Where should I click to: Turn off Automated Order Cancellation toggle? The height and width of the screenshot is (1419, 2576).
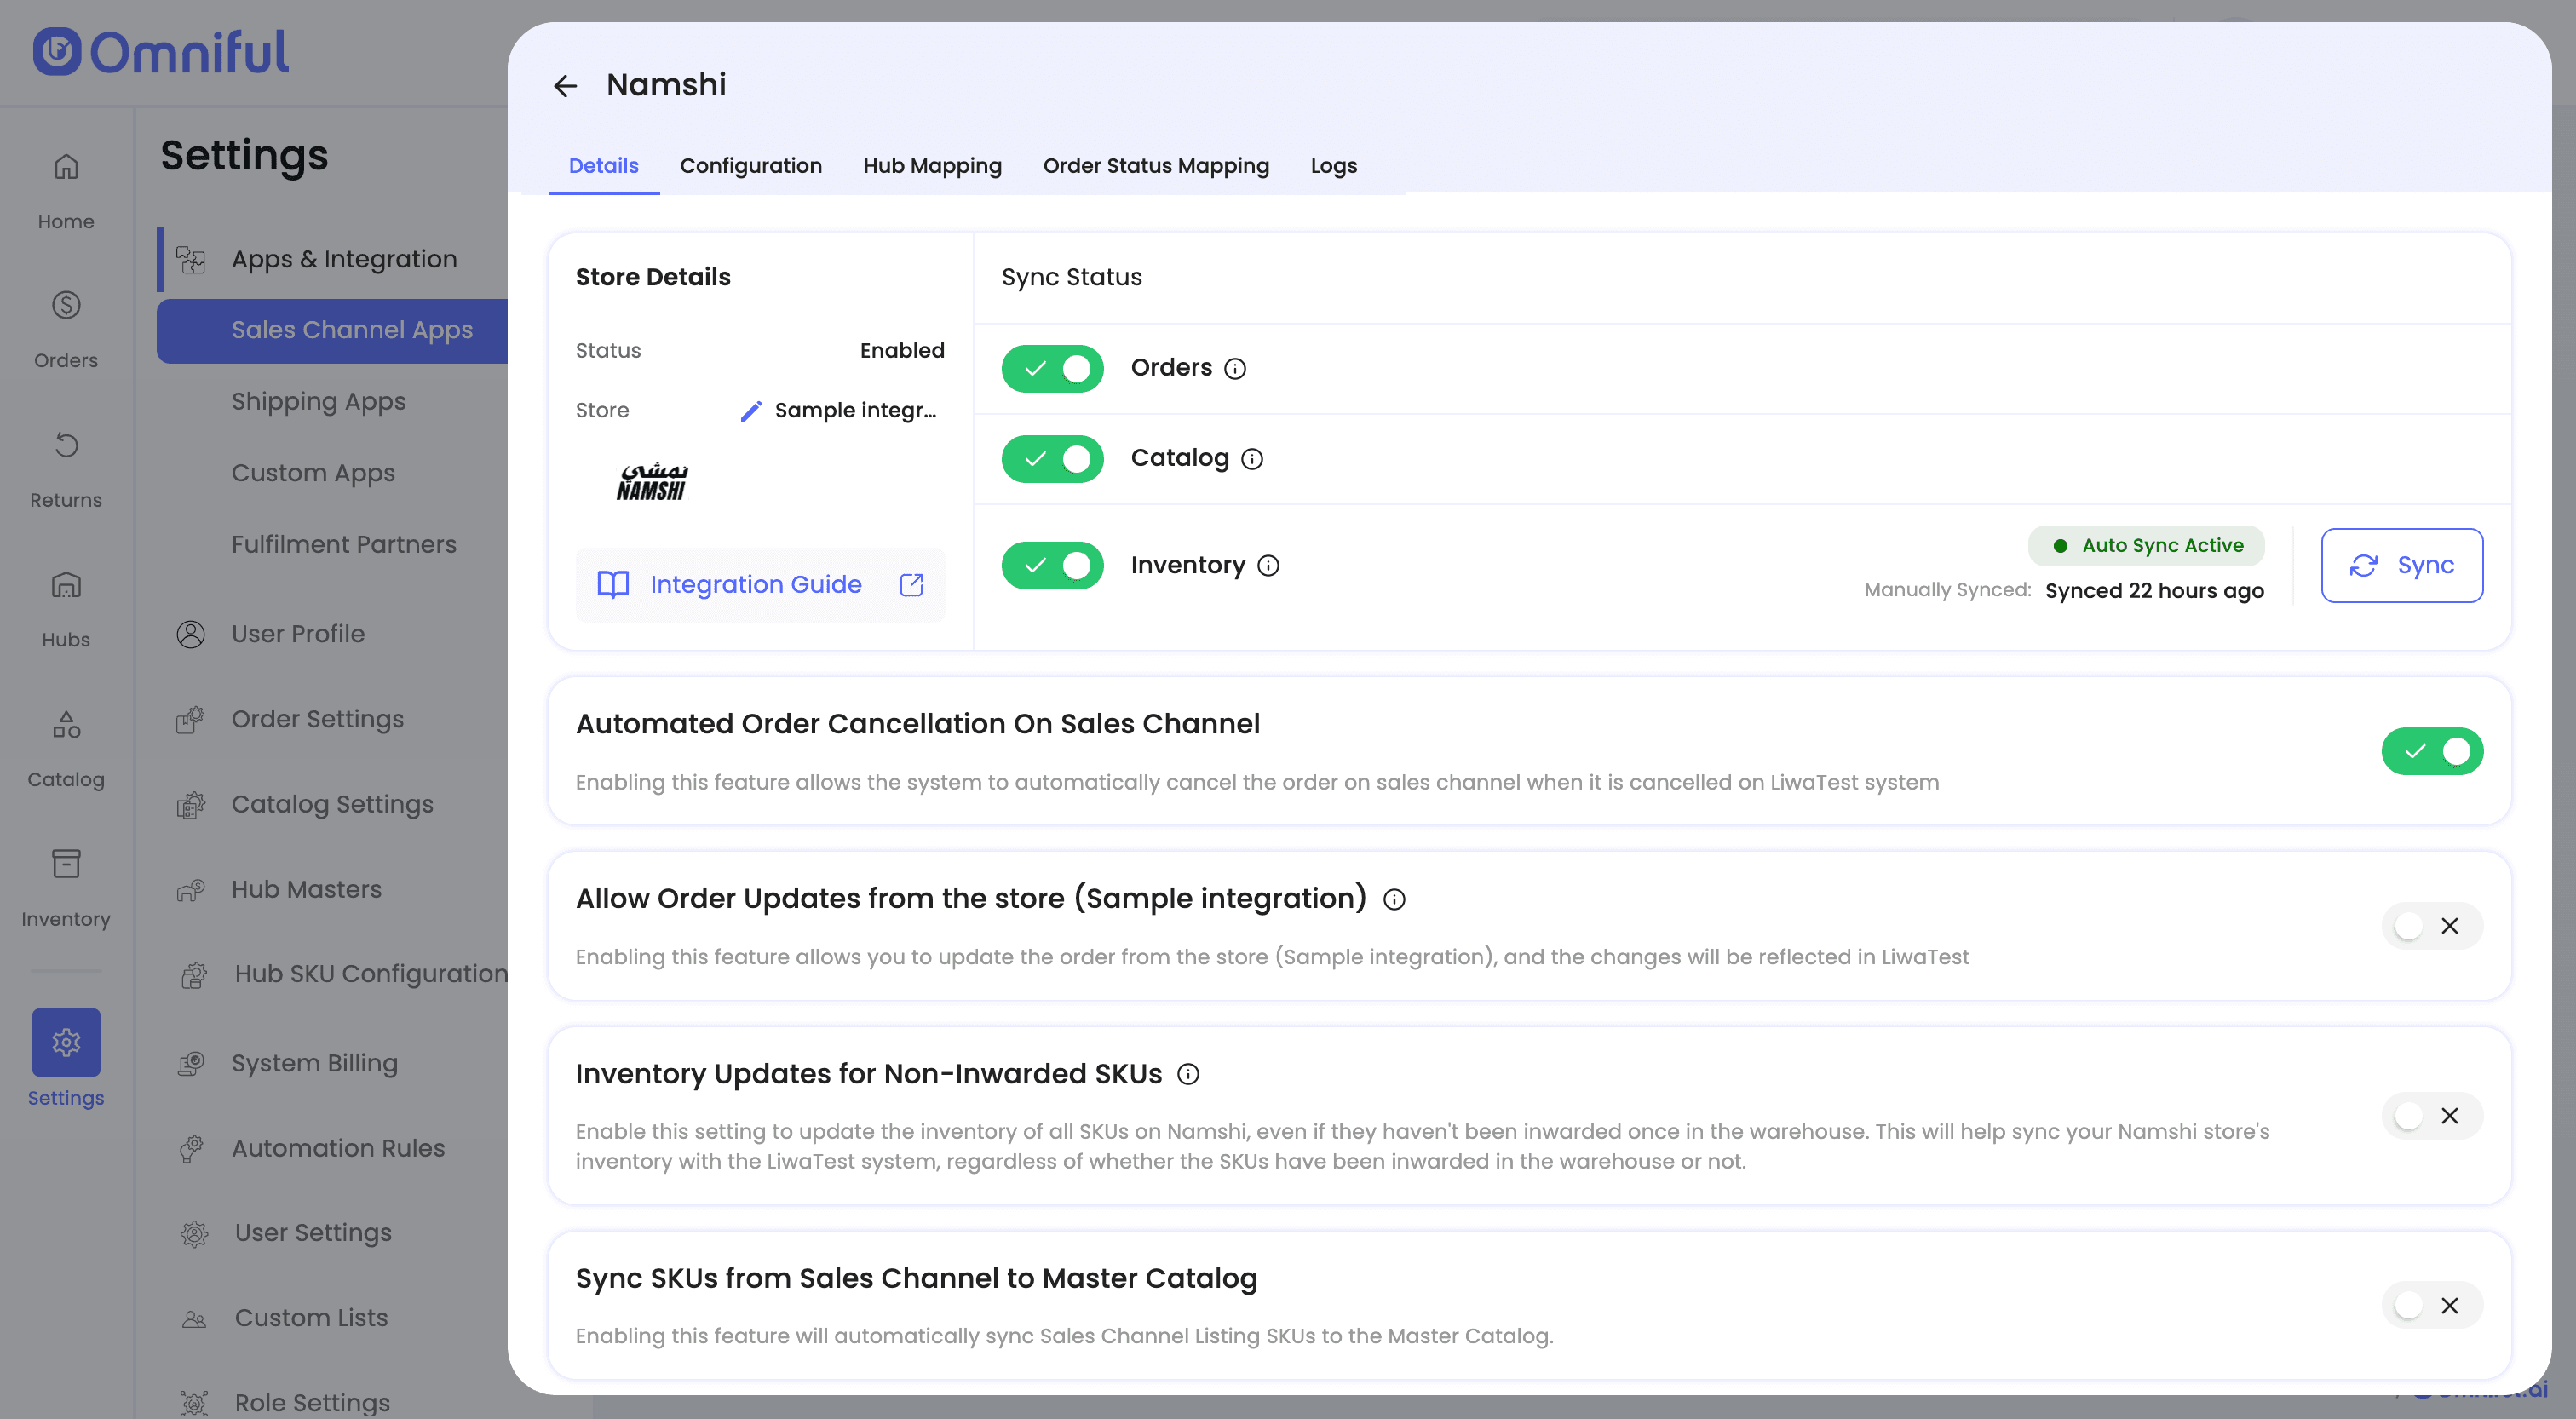click(x=2432, y=752)
